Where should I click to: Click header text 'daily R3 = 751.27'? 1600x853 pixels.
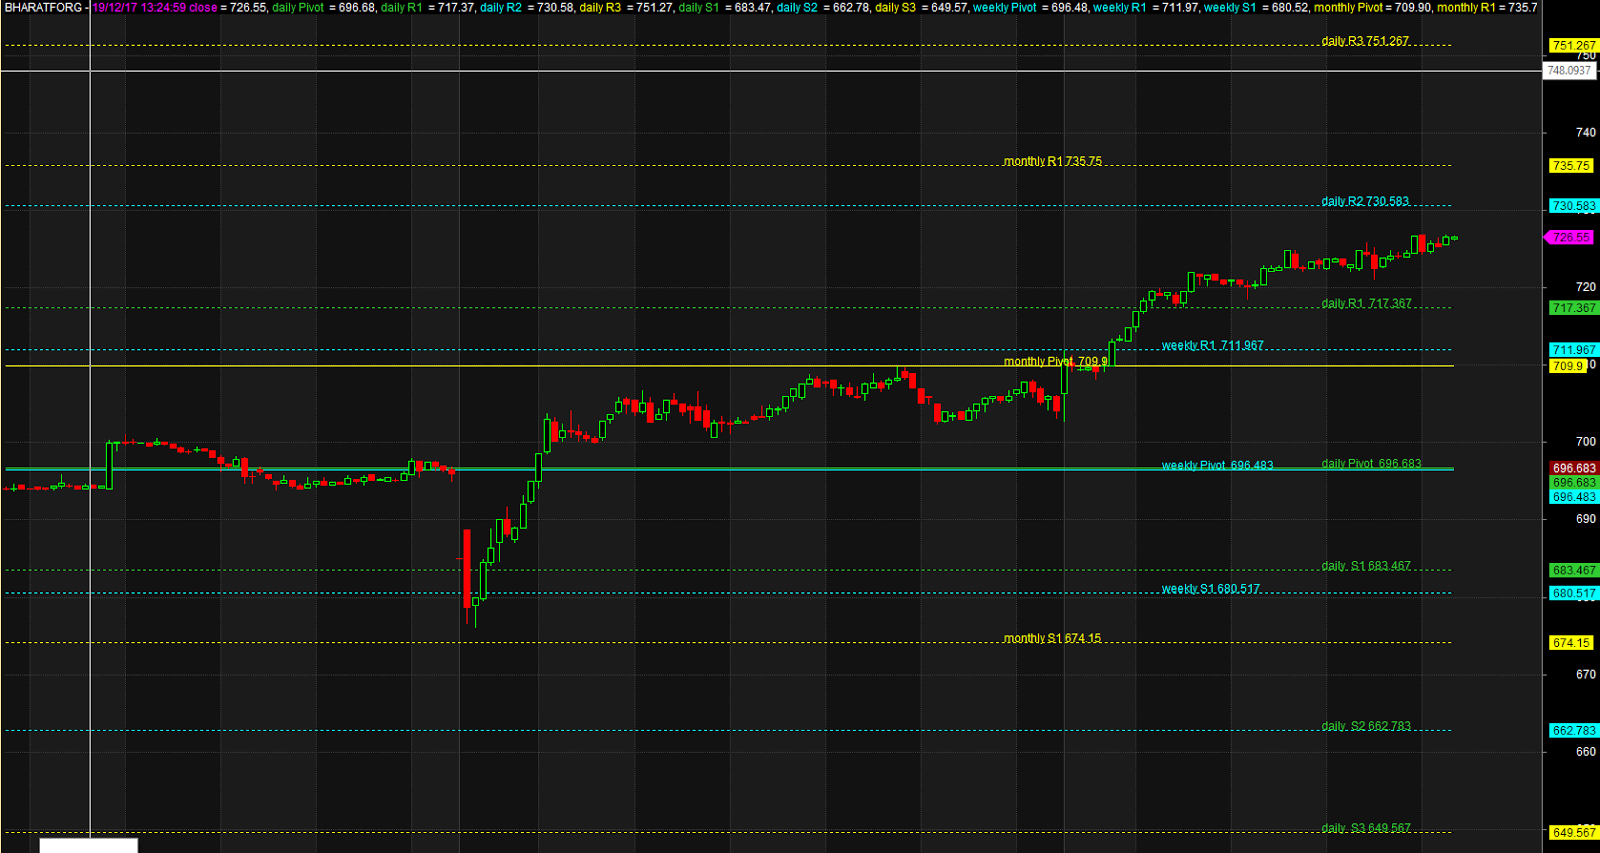tap(626, 7)
